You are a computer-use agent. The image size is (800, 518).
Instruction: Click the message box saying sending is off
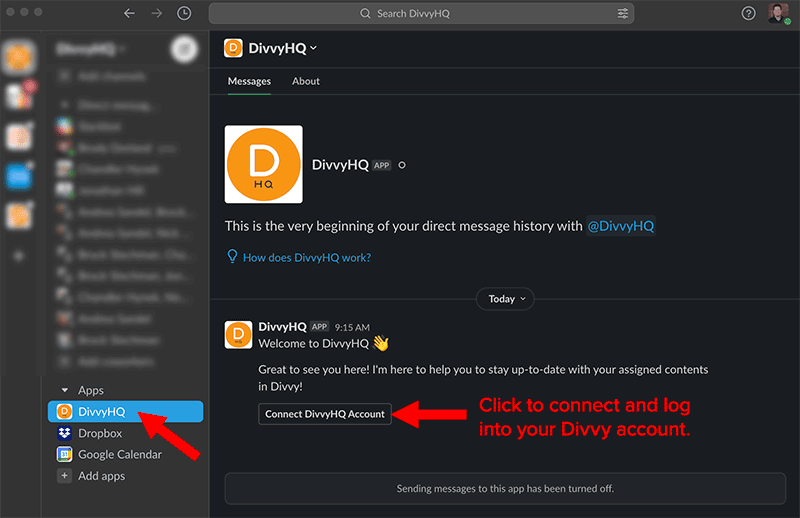point(505,488)
